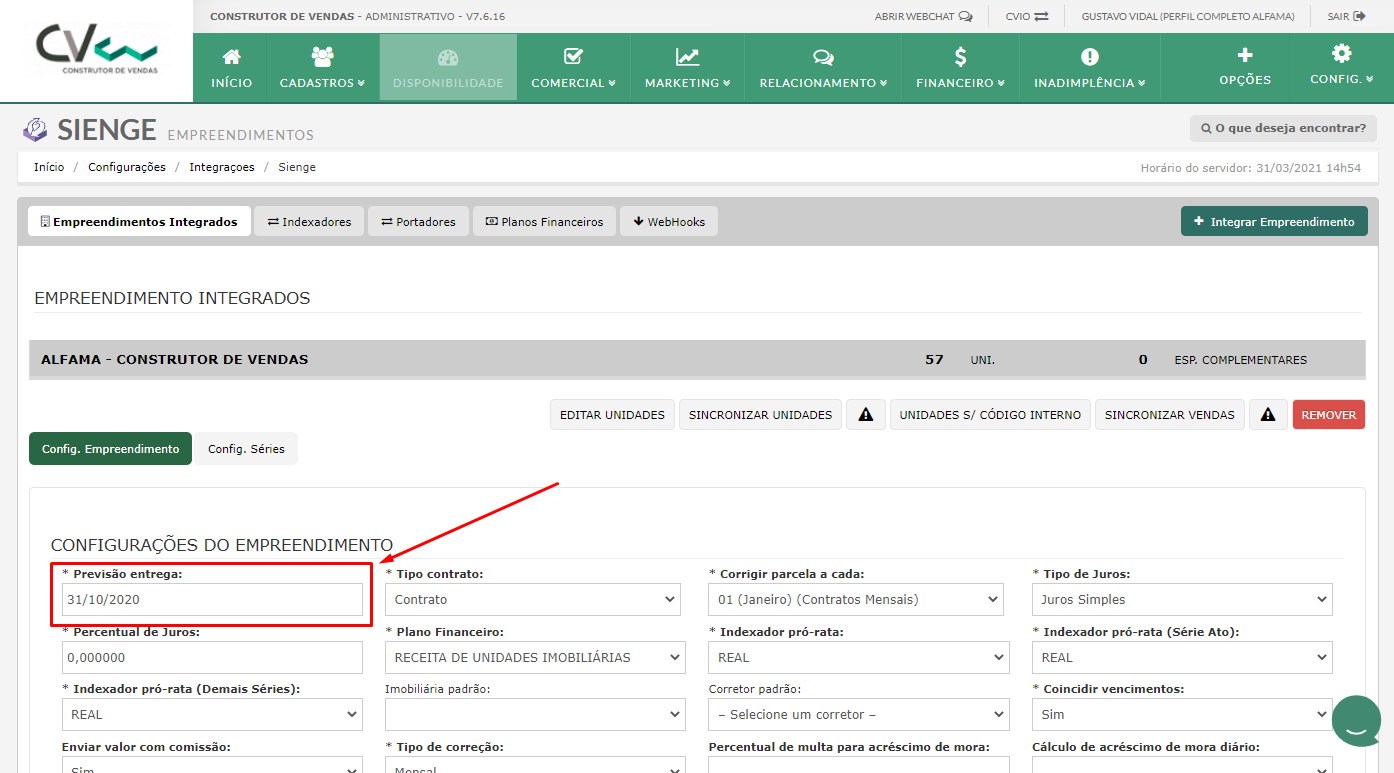Click Sincronizar Vendas button
1394x773 pixels.
click(1170, 415)
